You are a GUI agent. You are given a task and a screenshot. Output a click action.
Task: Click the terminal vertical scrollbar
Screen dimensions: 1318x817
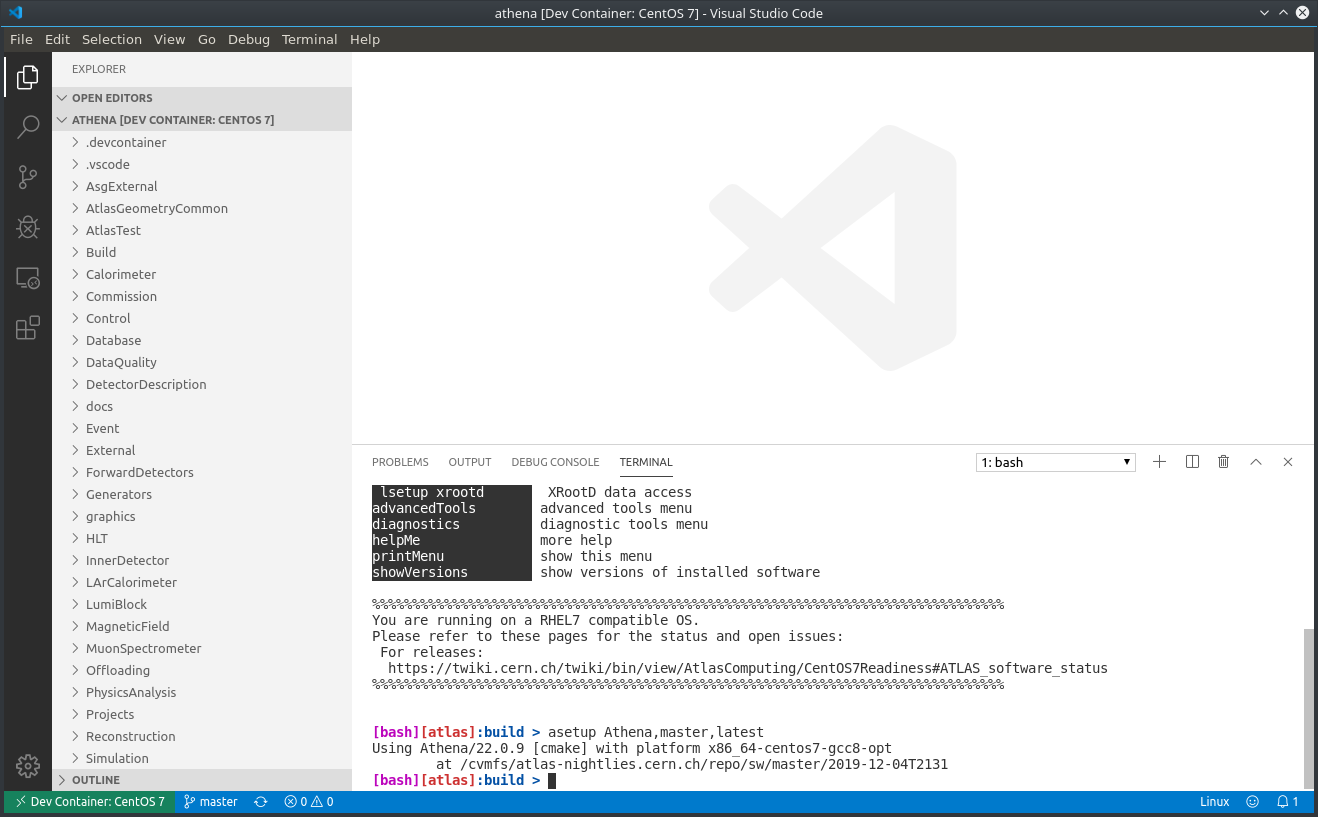1309,709
